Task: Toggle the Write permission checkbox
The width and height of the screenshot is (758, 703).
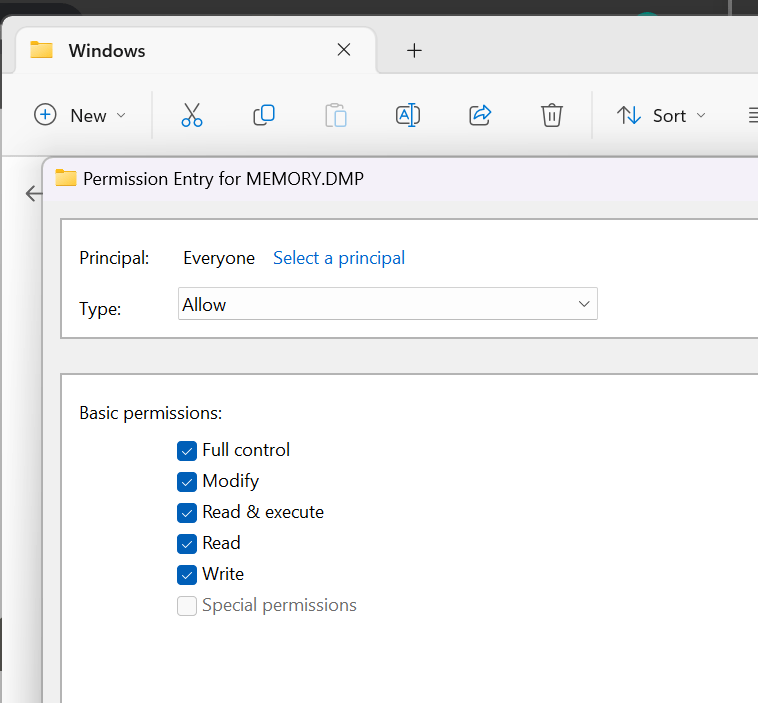Action: 187,574
